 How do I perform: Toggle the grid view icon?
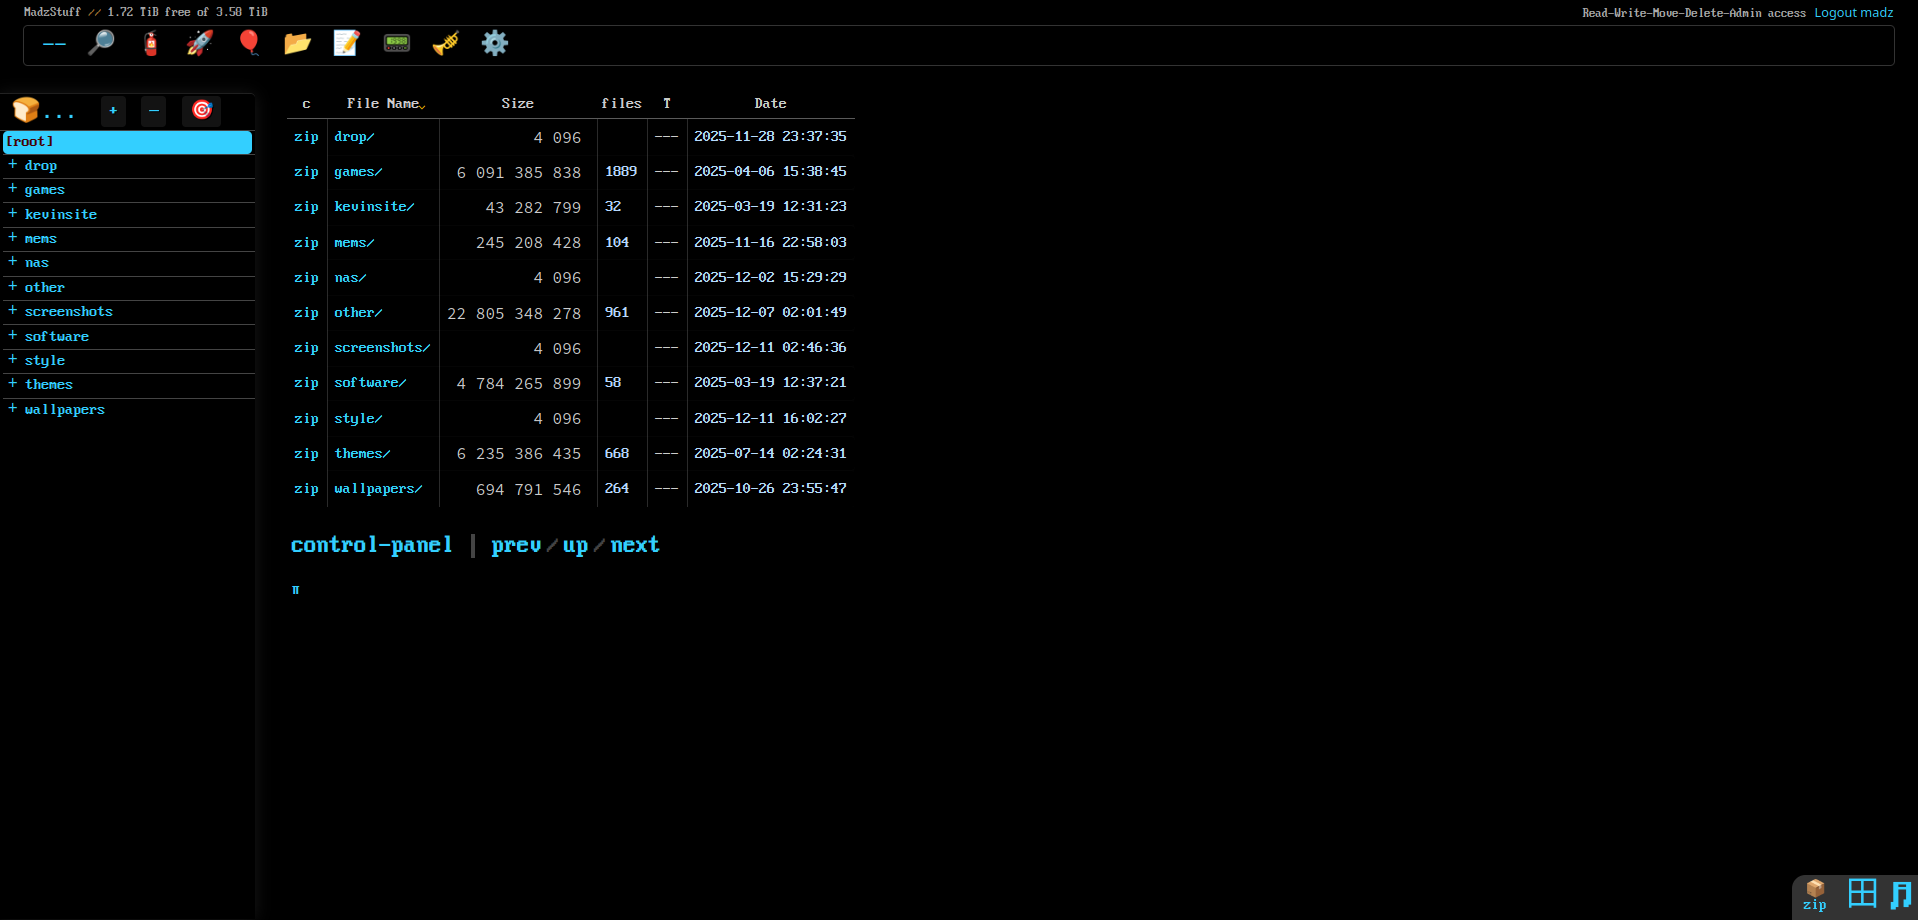click(1862, 893)
